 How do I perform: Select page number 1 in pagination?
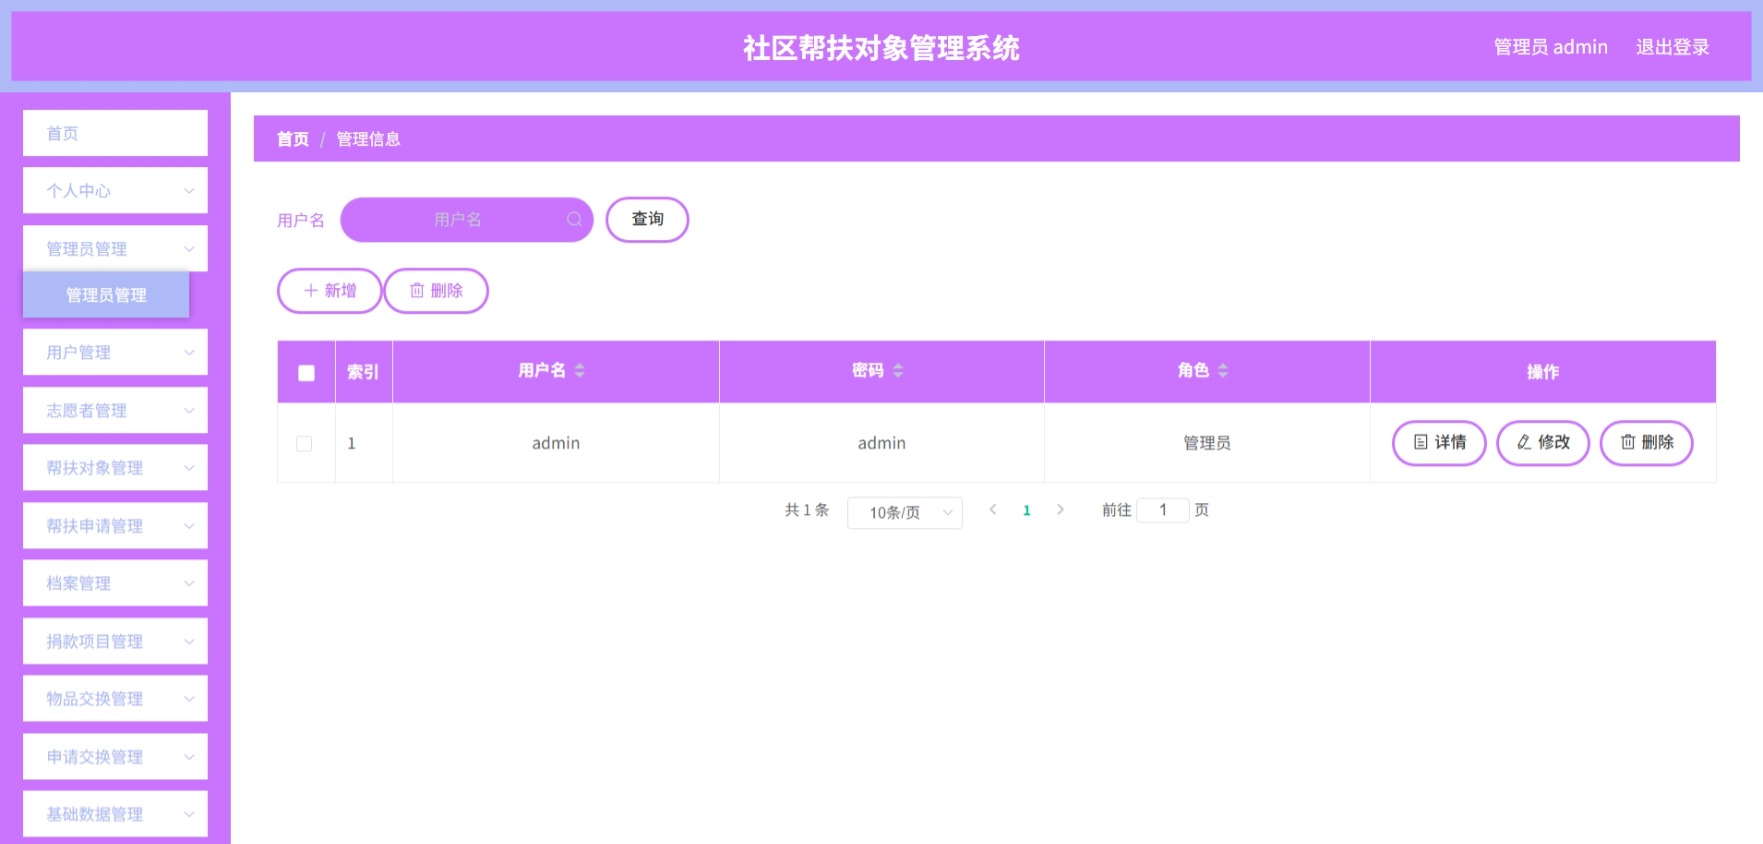pos(1026,511)
